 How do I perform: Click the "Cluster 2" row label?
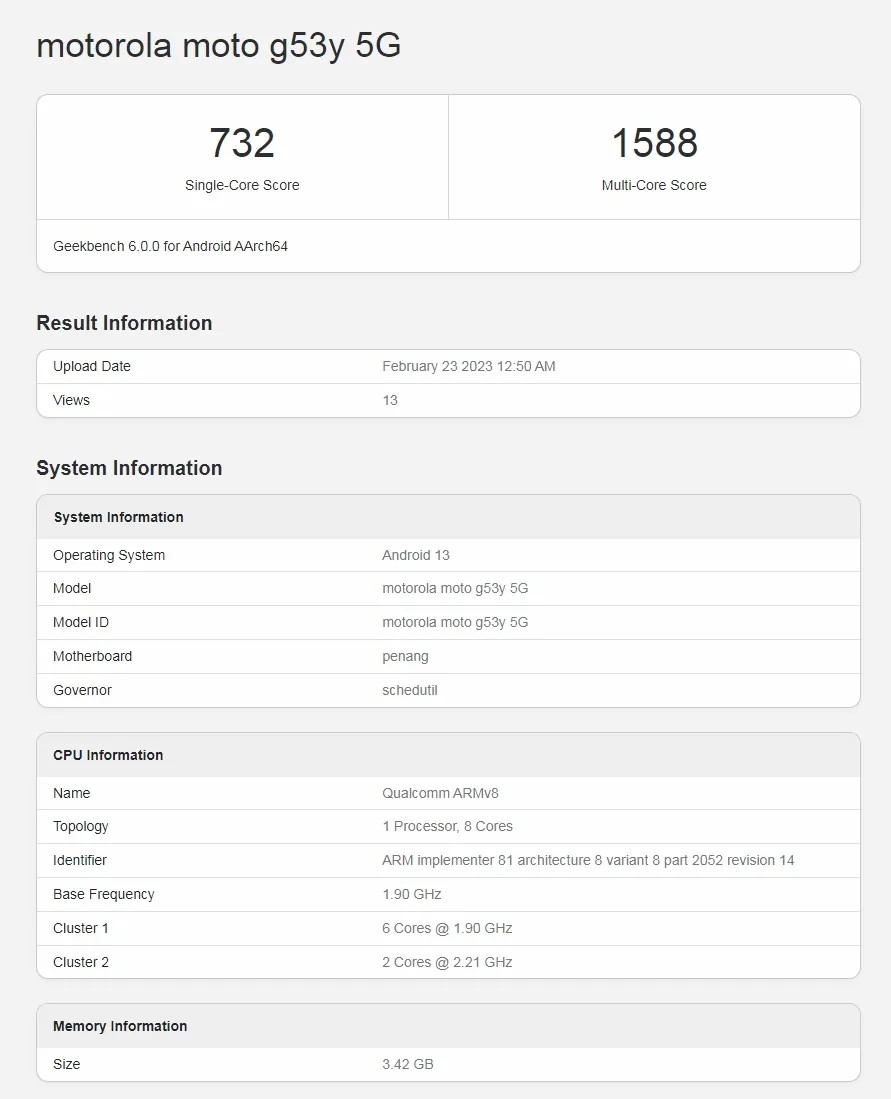81,962
